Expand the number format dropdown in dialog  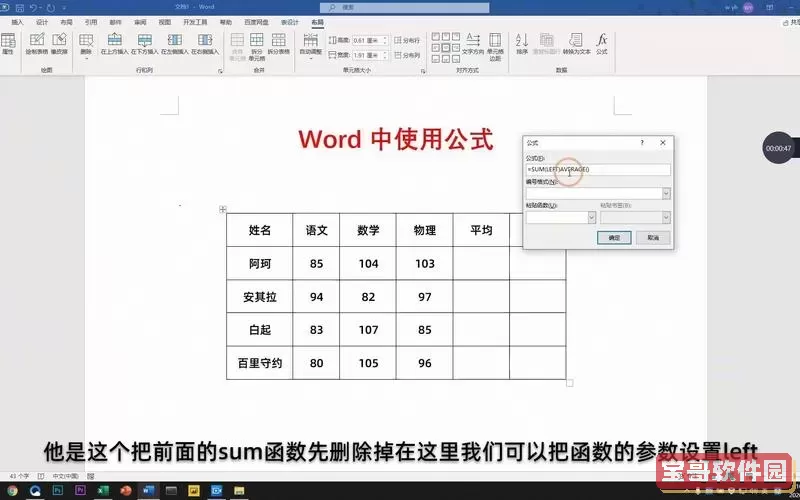point(666,194)
